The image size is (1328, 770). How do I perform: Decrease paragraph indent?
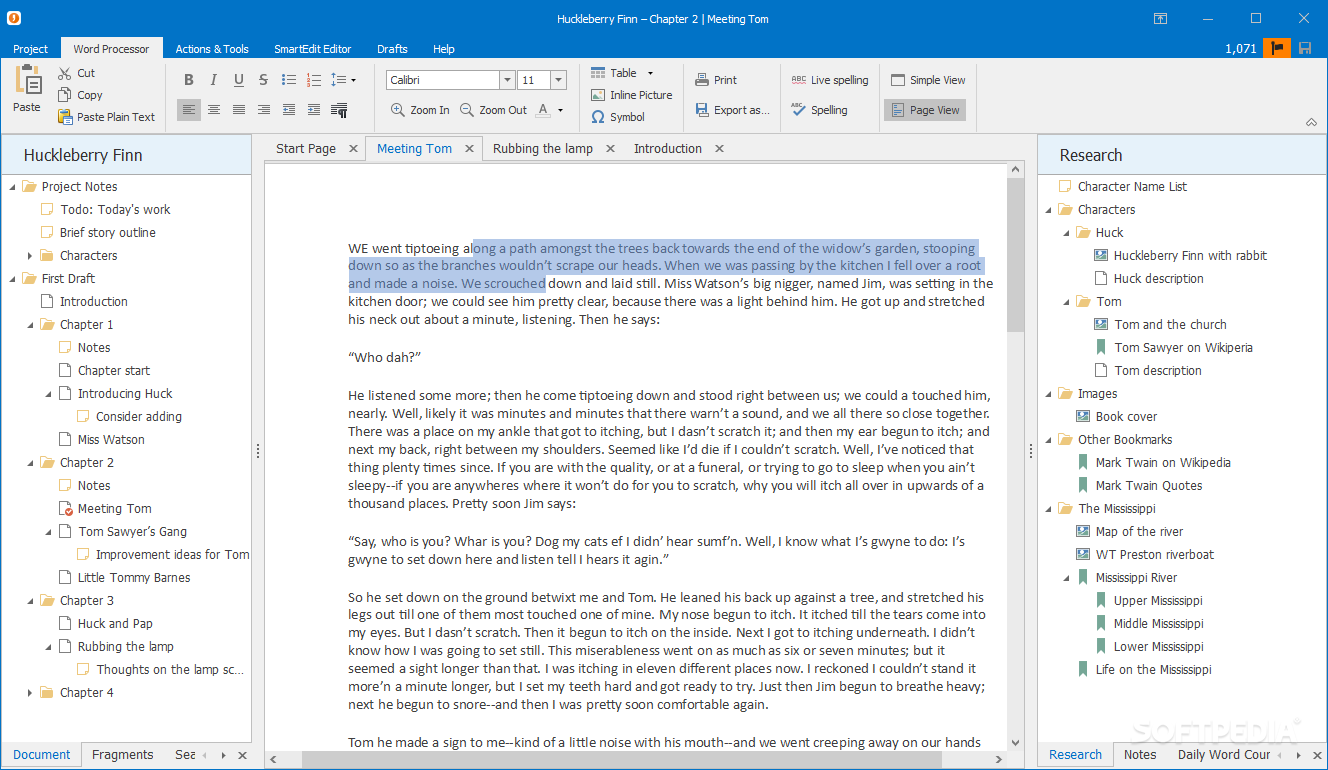[288, 110]
